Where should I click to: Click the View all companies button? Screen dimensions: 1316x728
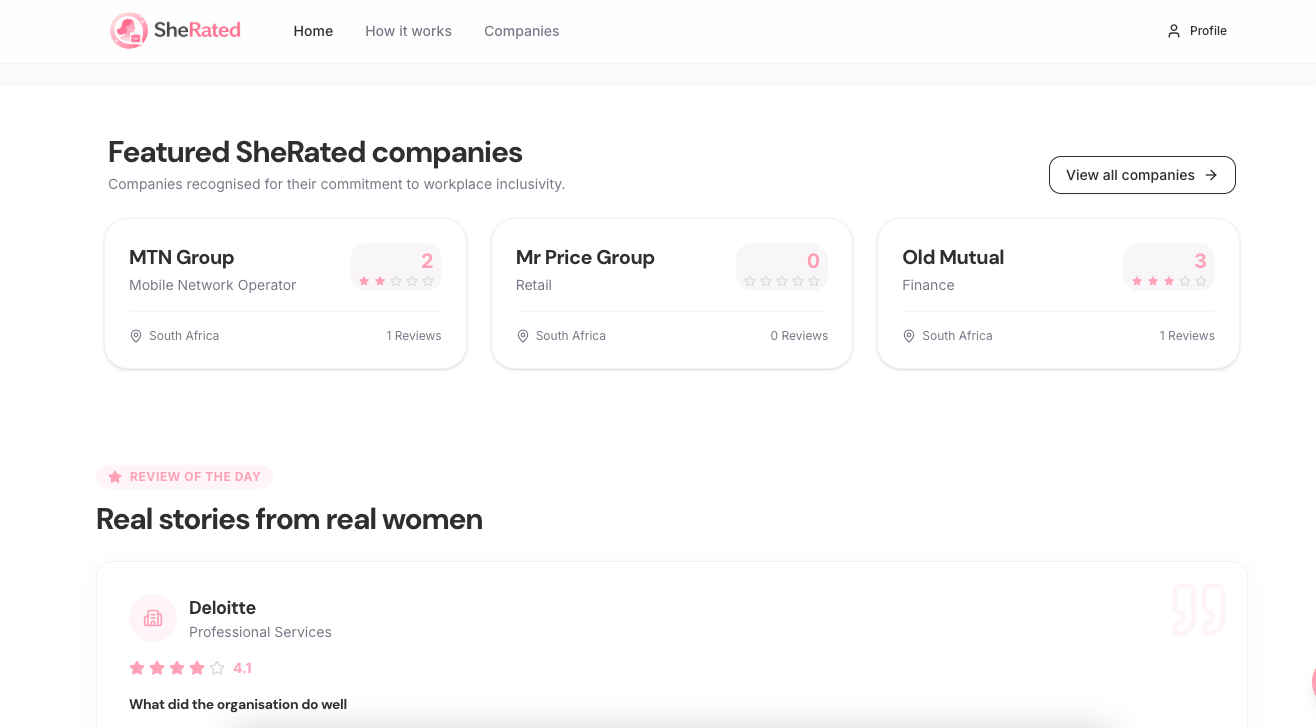coord(1142,175)
